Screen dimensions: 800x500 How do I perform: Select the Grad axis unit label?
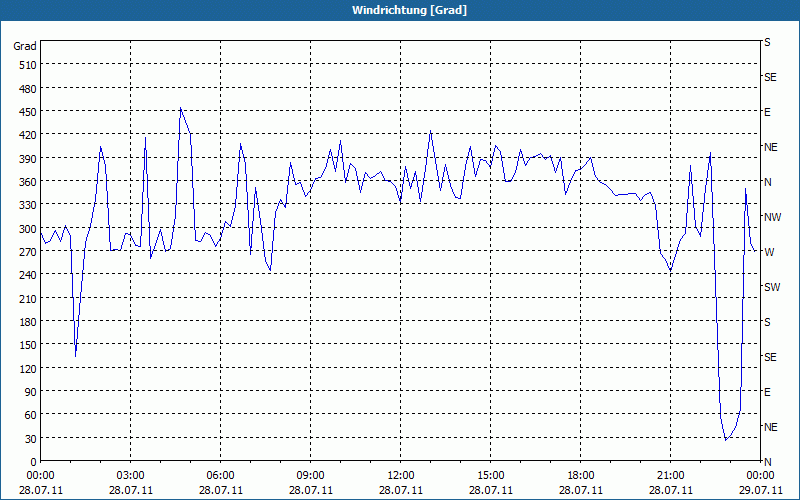coord(25,46)
